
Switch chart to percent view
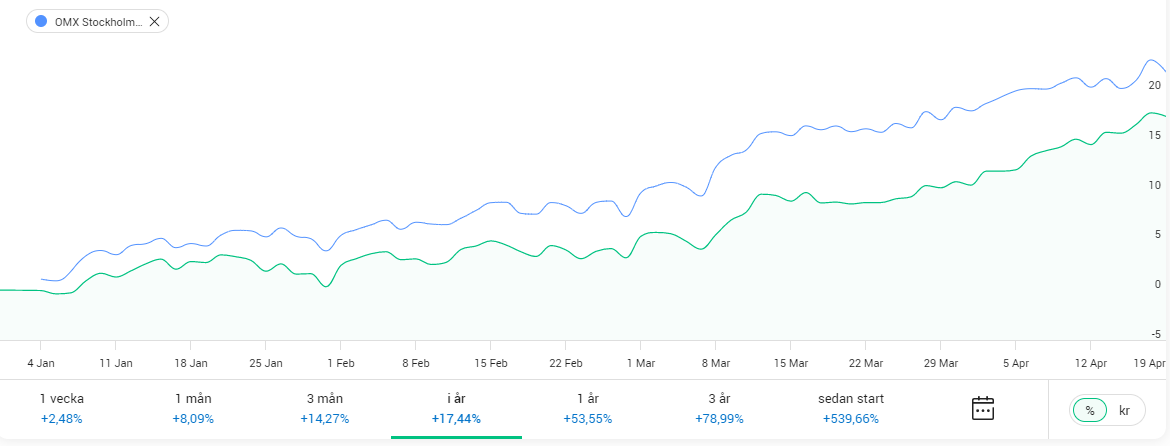(1090, 410)
